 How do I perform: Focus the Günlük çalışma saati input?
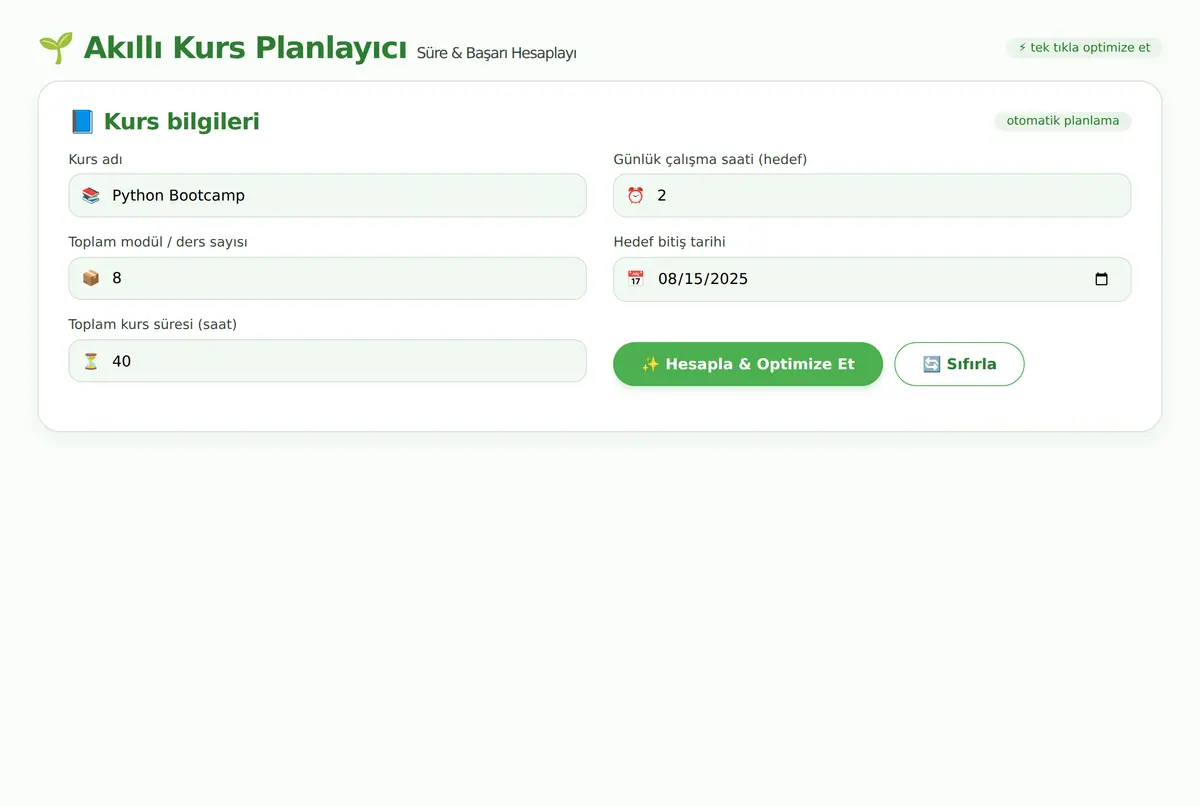click(x=872, y=195)
